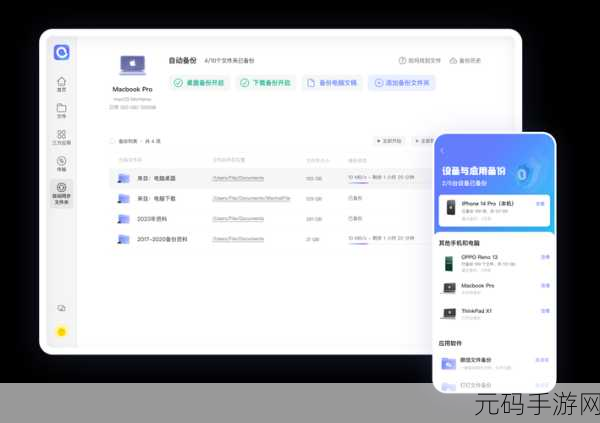Select the highlighted computer sync folder sidebar item

click(x=61, y=193)
